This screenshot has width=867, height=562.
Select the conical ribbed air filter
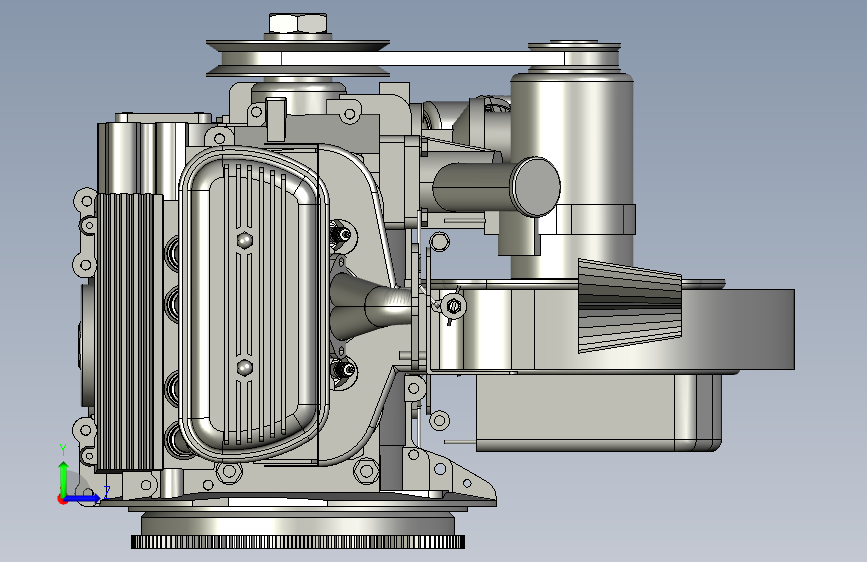[630, 305]
